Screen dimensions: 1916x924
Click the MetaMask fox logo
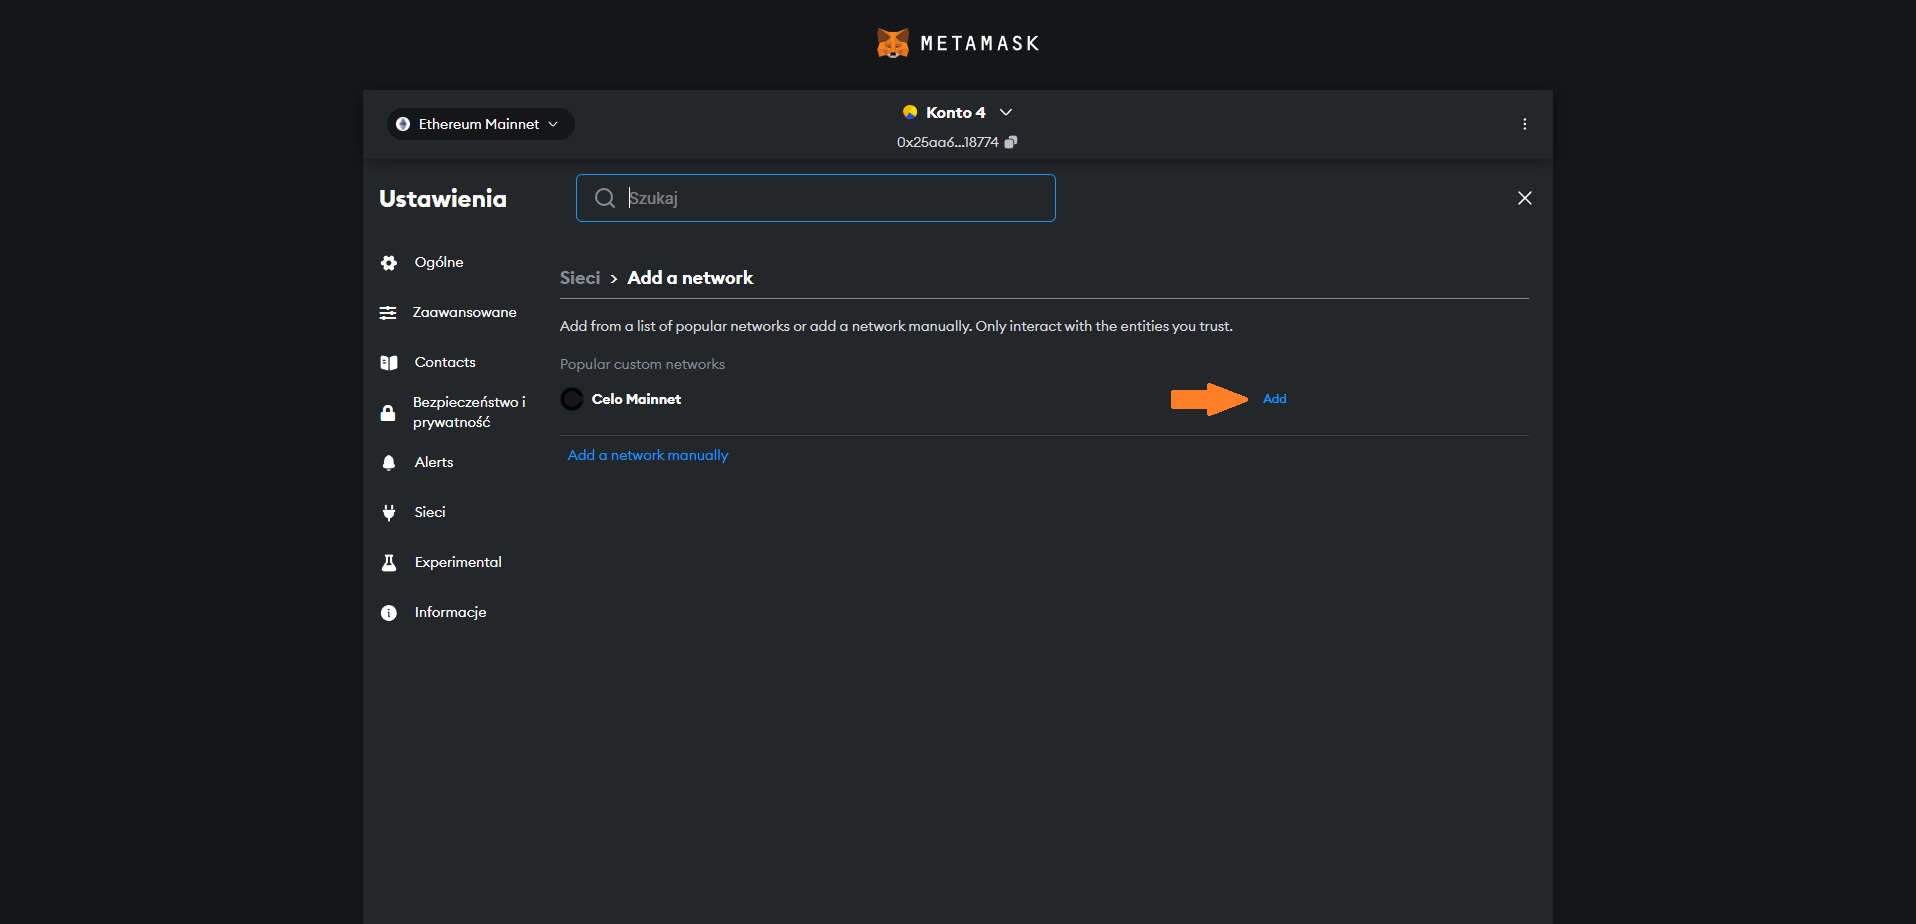click(892, 43)
